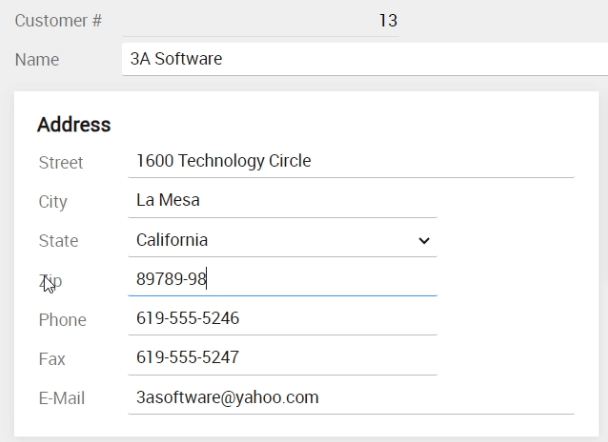Focus the Fax number field 619-555-5247
608x442 pixels.
280,358
